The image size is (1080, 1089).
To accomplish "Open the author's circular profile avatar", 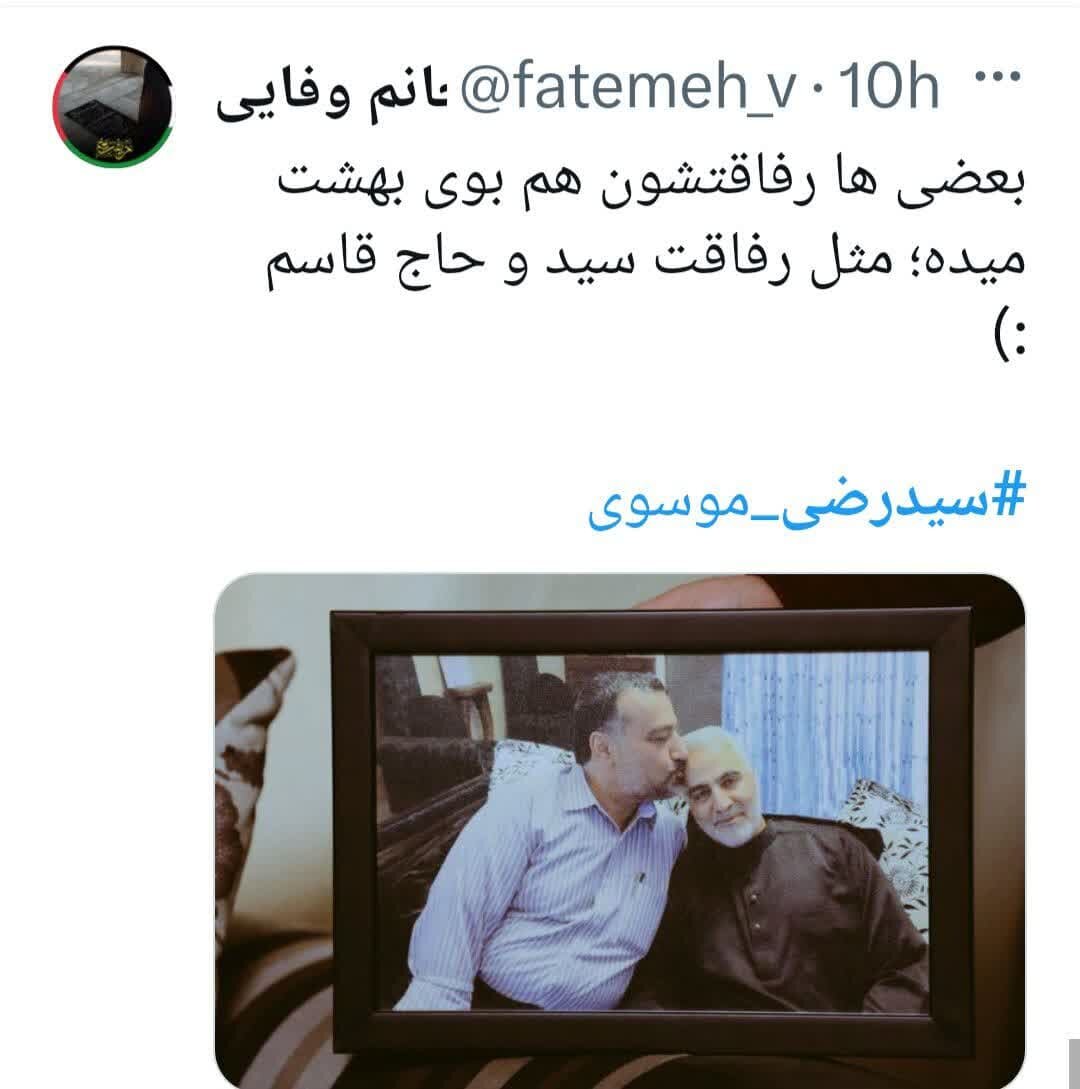I will [x=113, y=106].
